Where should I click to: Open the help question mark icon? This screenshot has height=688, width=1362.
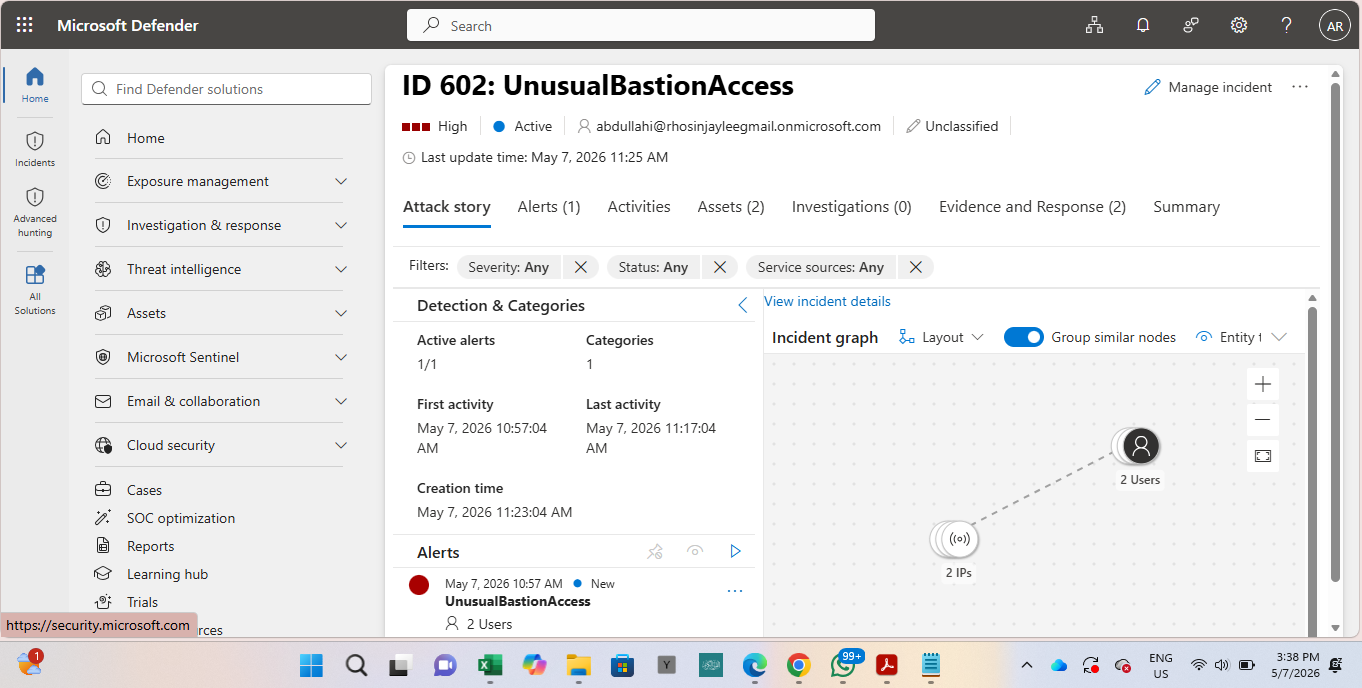pos(1287,26)
